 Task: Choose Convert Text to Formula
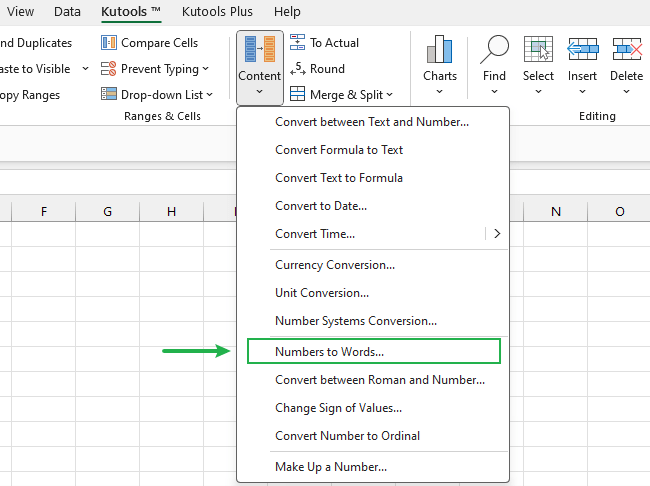coord(372,178)
